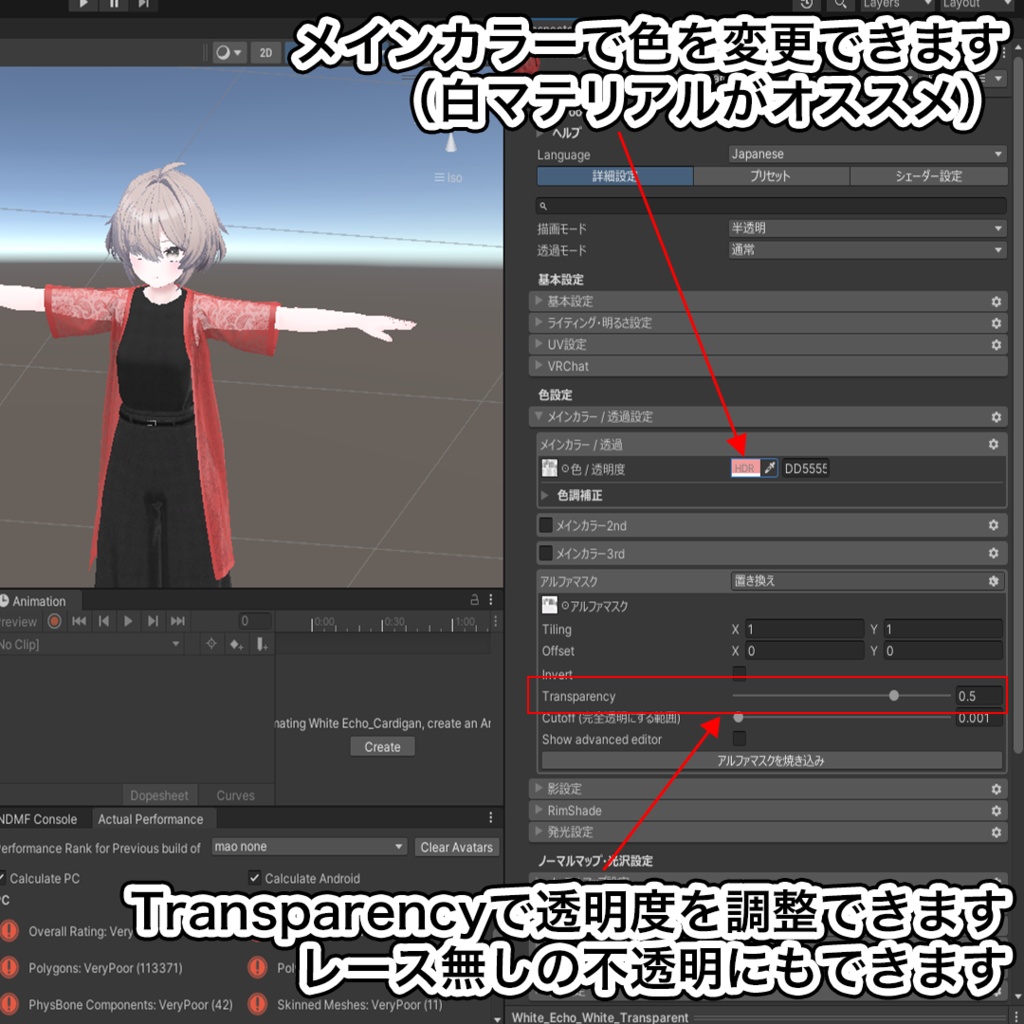Click the gear icon for 発光設定
This screenshot has height=1024, width=1024.
click(x=996, y=832)
